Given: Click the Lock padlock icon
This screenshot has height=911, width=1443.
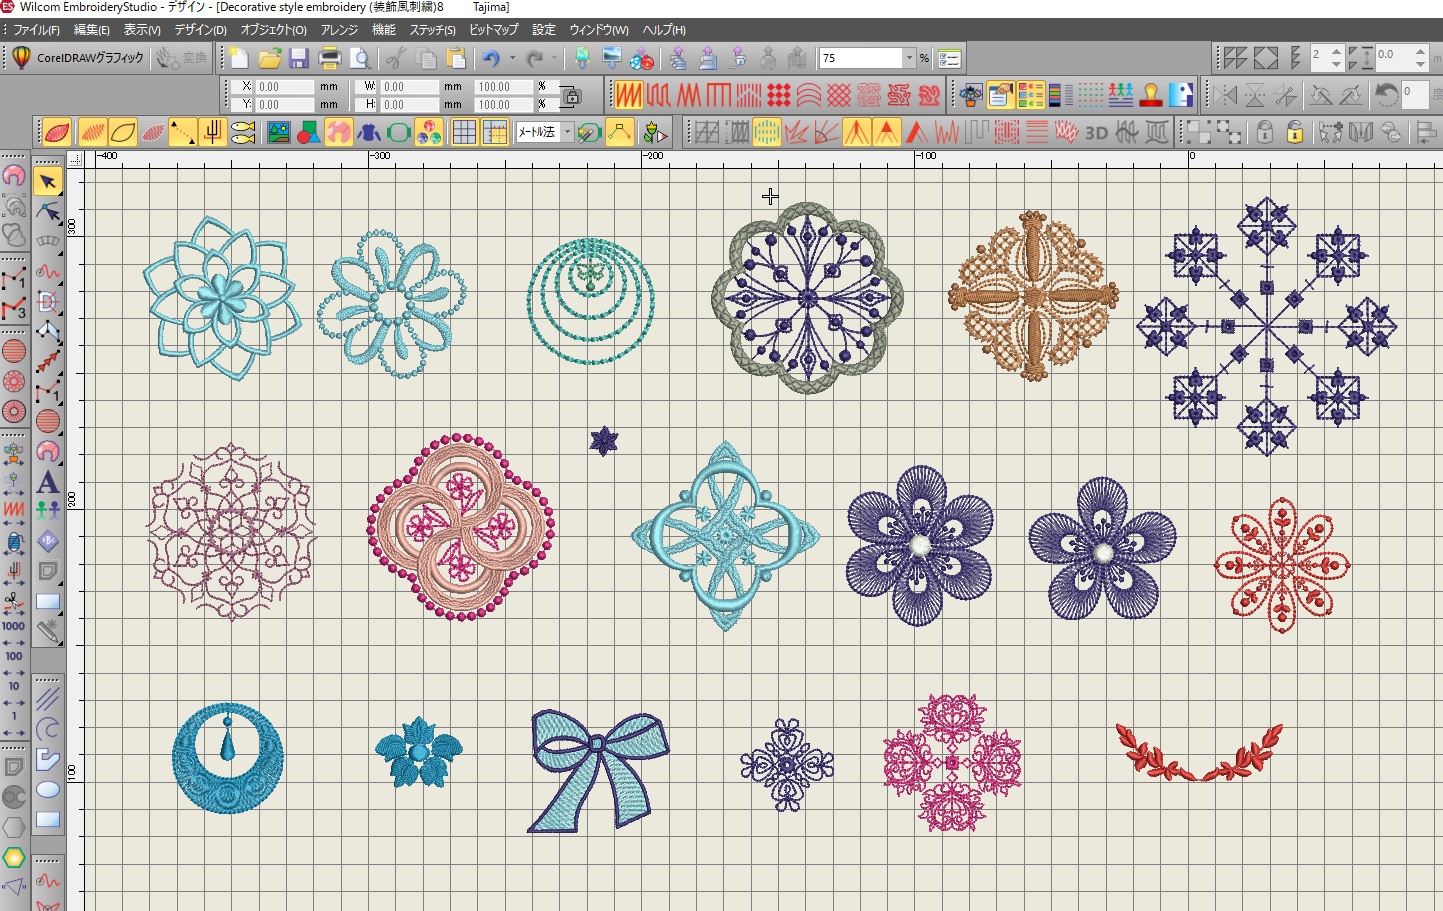Looking at the screenshot, I should tap(1265, 132).
